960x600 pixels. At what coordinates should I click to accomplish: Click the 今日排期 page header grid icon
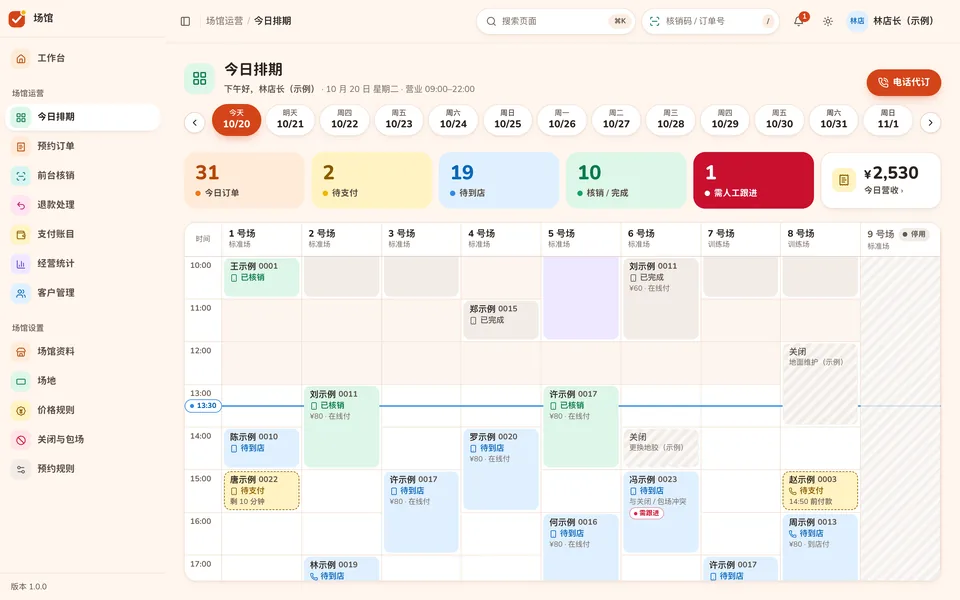coord(200,78)
